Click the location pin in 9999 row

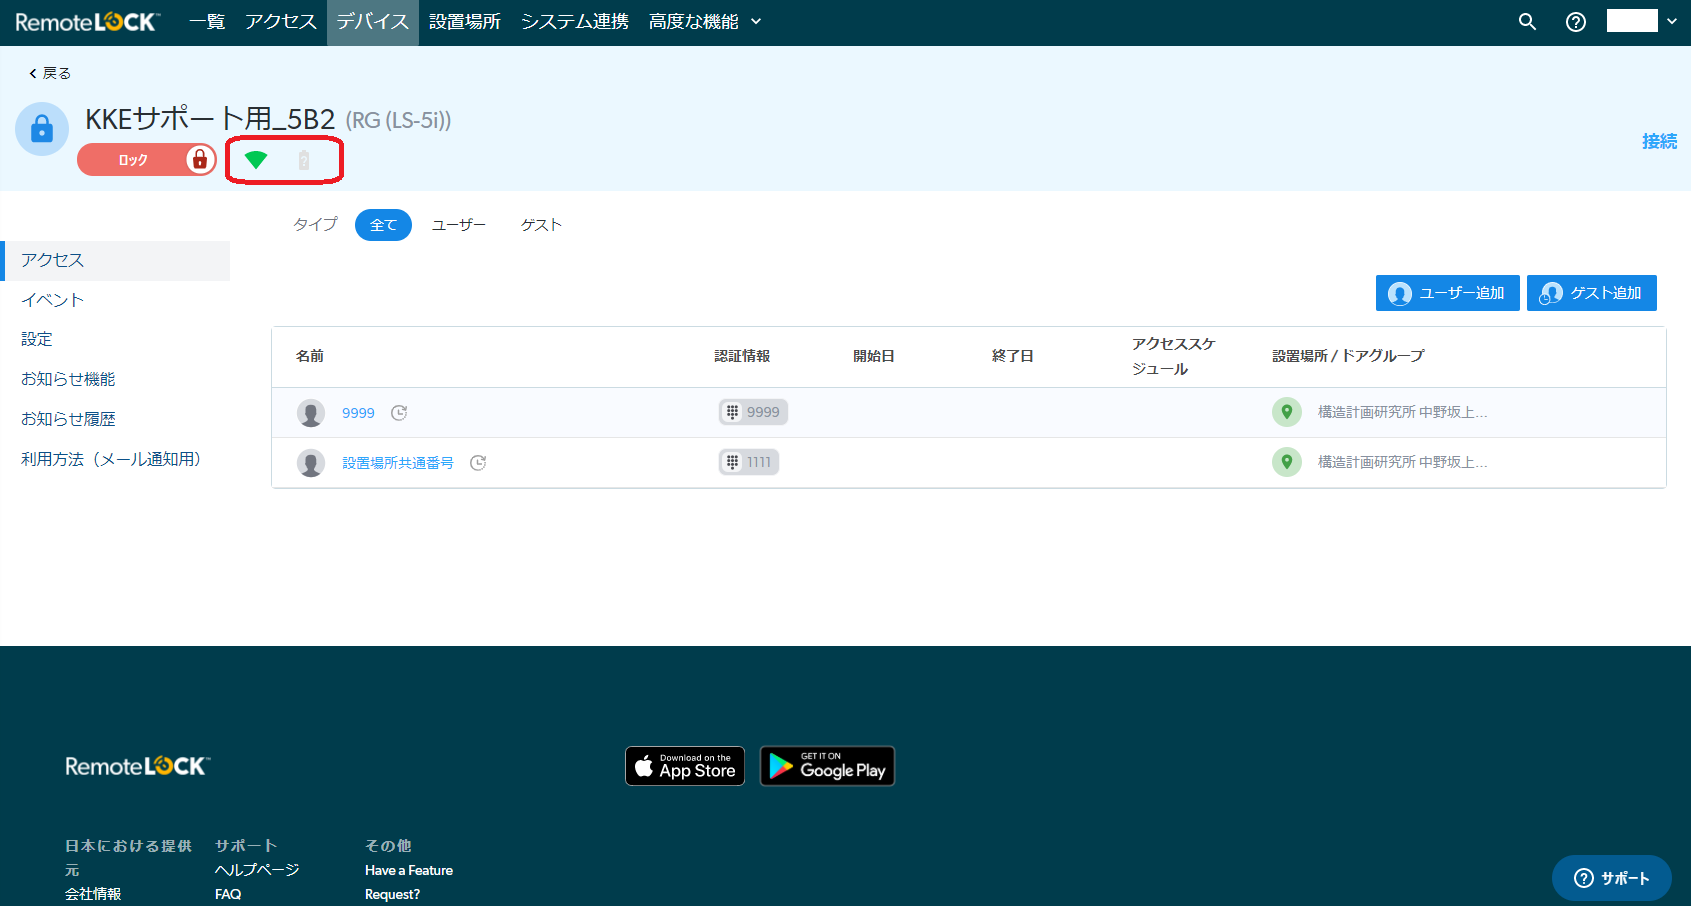point(1287,412)
